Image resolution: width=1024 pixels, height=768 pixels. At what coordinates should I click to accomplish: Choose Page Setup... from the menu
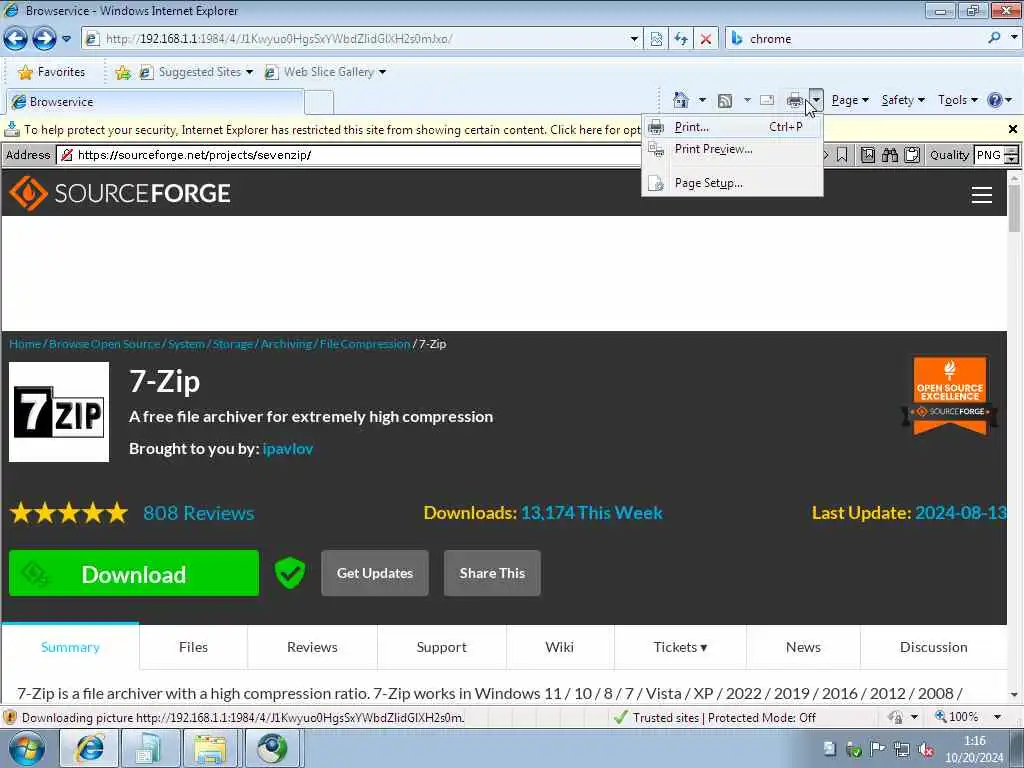(x=732, y=183)
